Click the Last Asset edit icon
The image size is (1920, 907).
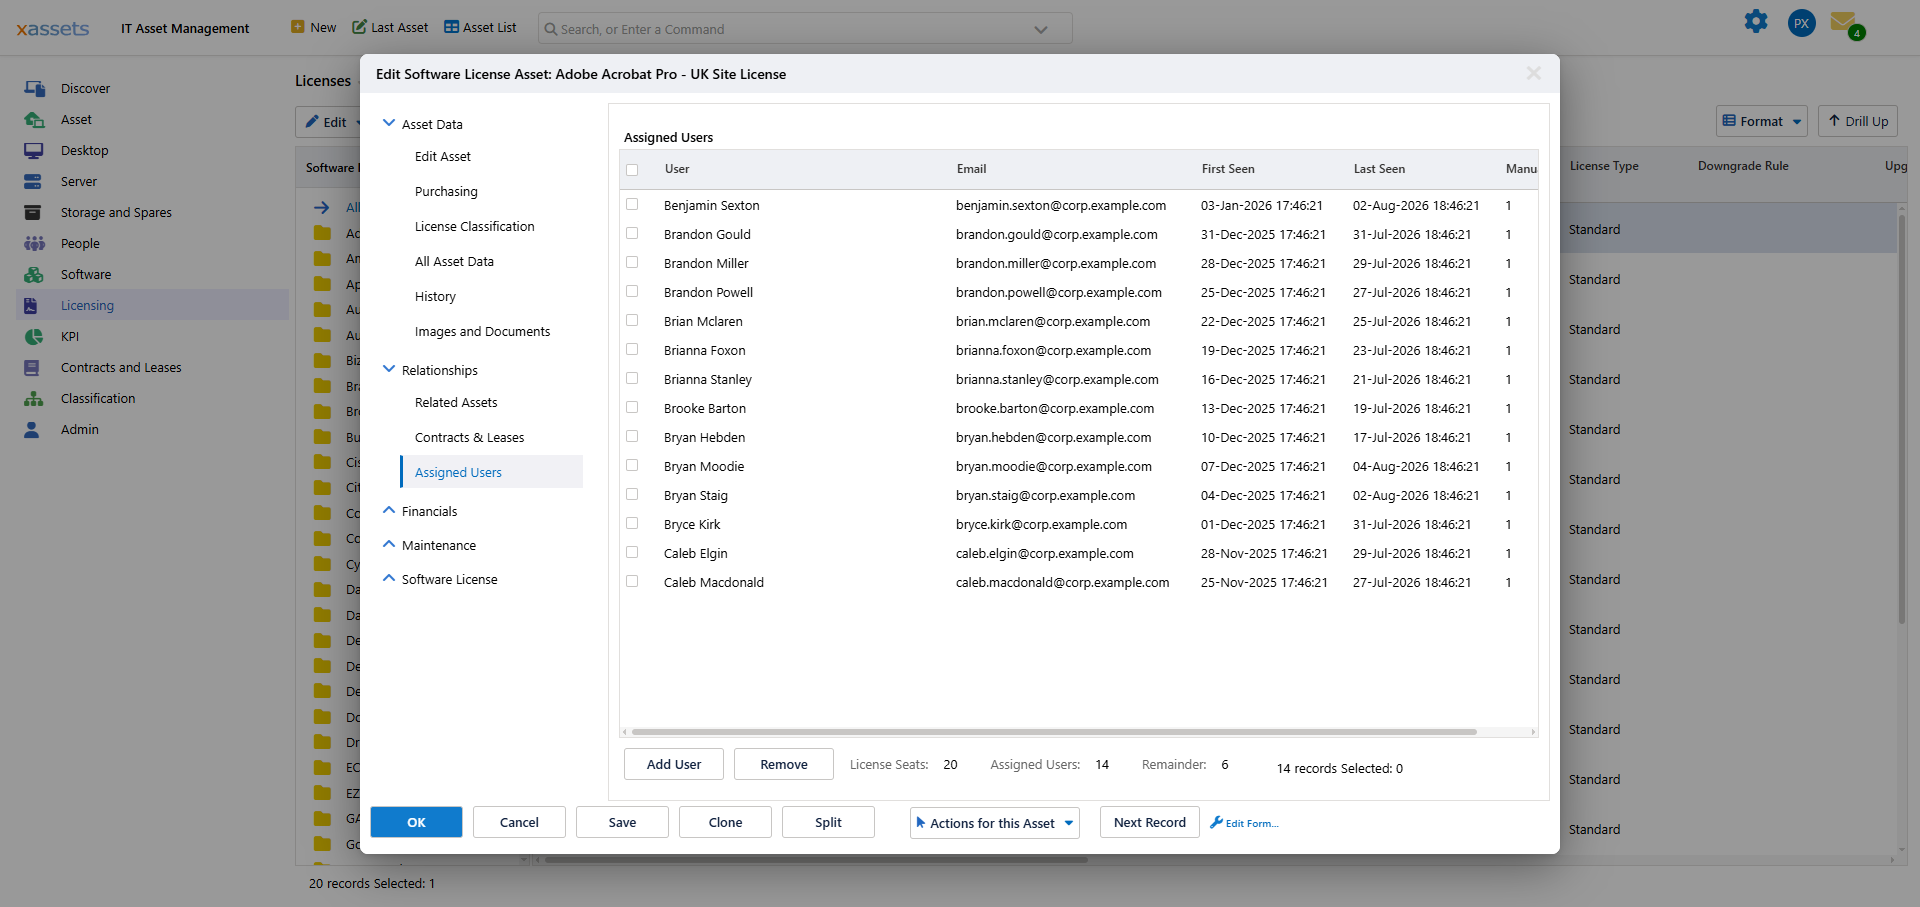(360, 27)
